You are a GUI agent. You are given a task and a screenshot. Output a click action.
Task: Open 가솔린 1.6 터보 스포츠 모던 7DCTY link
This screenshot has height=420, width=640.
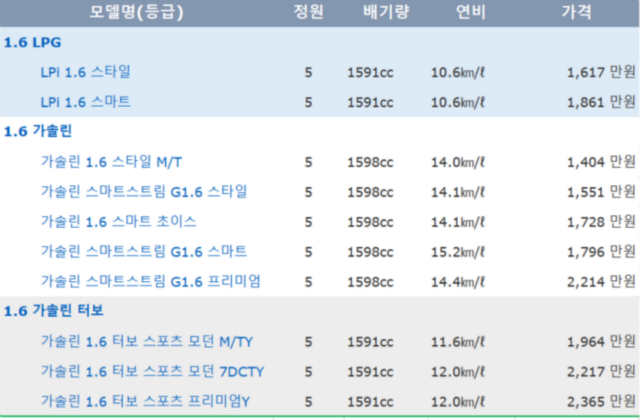click(x=152, y=371)
